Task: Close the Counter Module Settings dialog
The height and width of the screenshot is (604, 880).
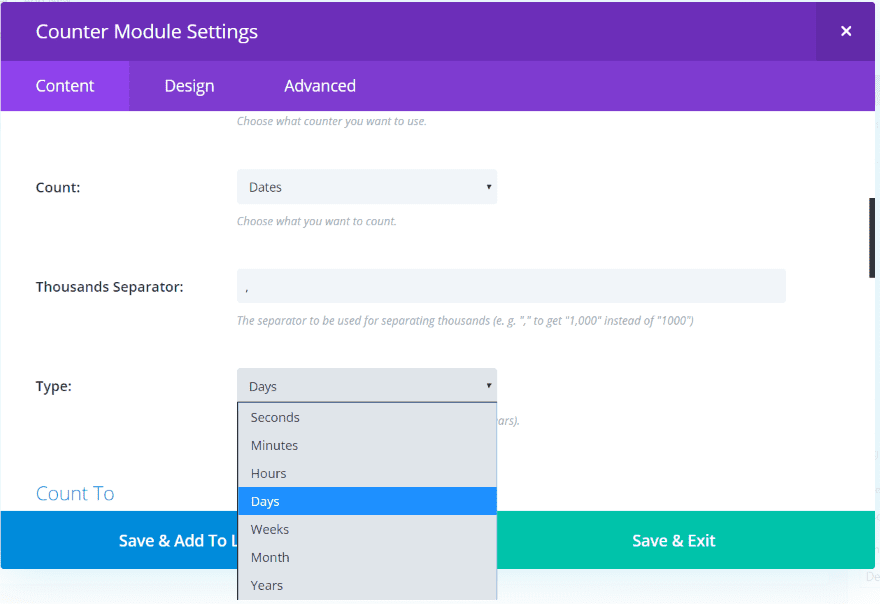Action: (x=846, y=31)
